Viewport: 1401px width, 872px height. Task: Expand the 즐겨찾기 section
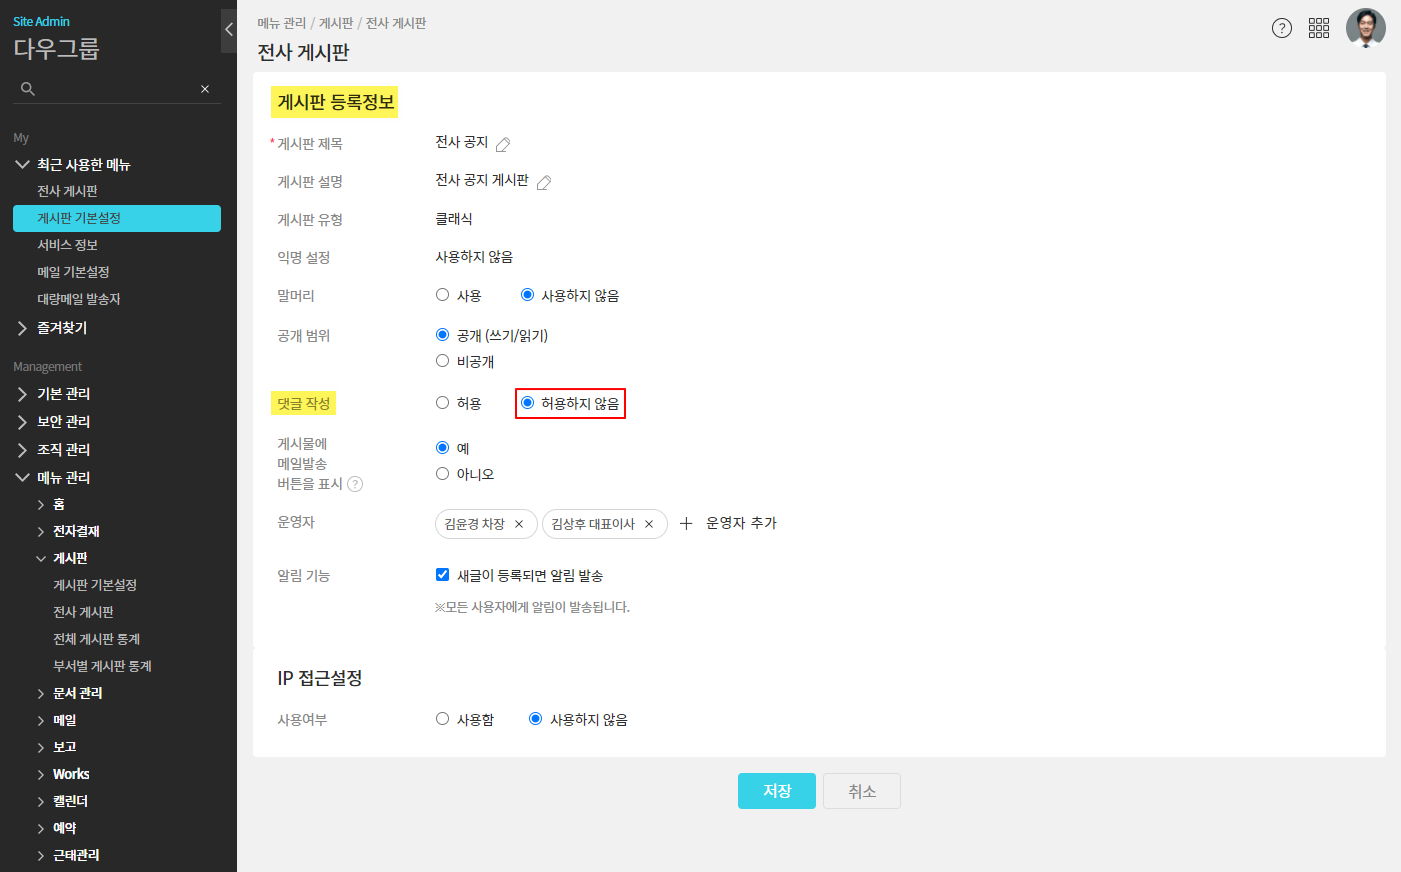click(x=22, y=328)
